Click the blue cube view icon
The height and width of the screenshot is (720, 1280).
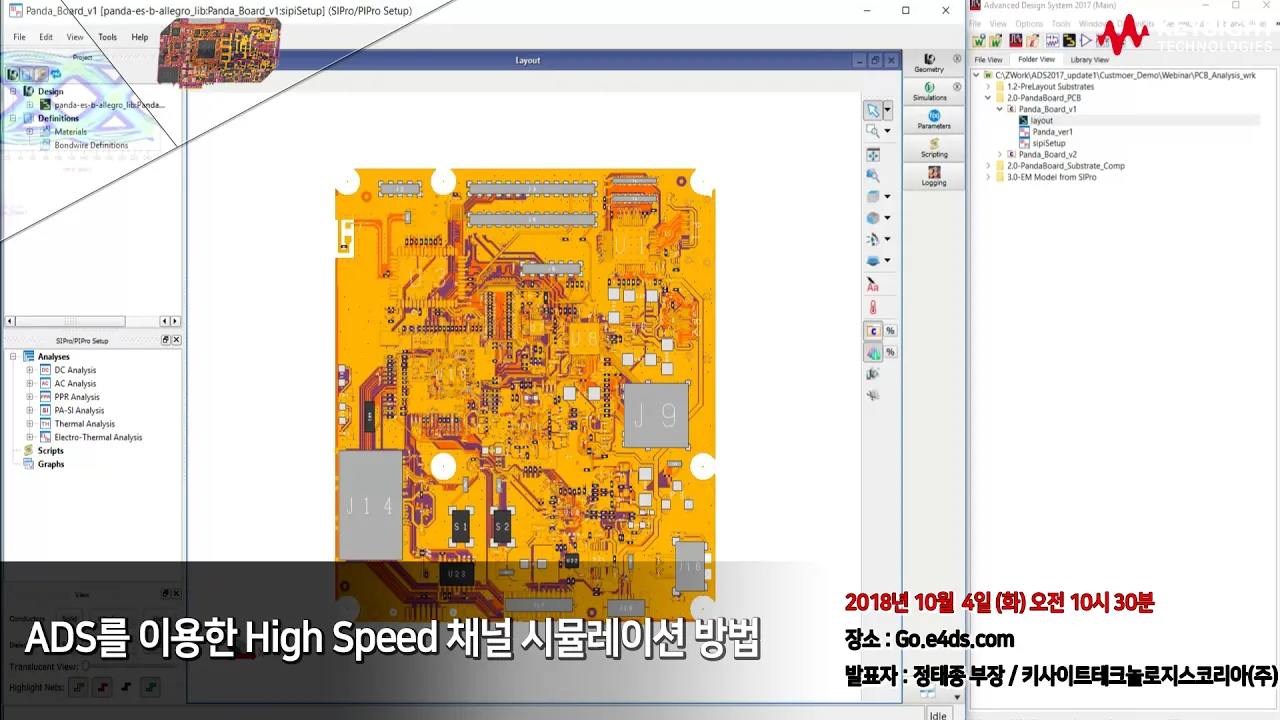[x=873, y=217]
